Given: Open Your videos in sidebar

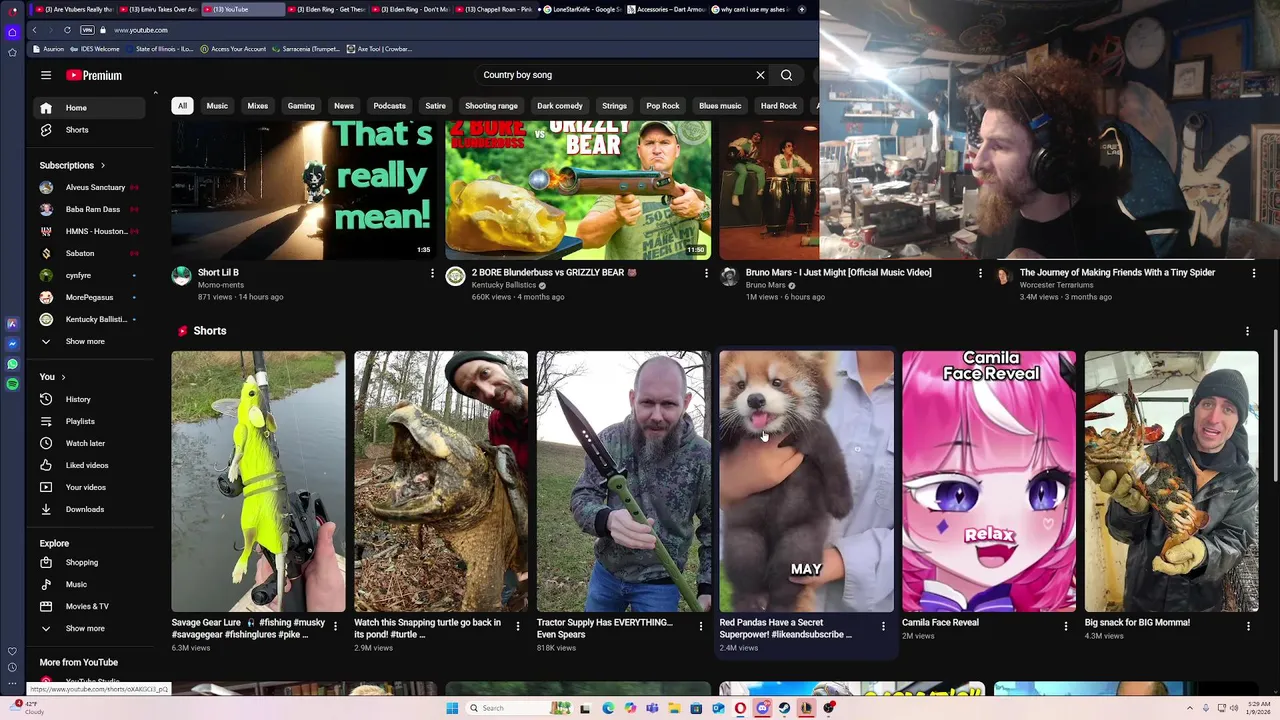Looking at the screenshot, I should pyautogui.click(x=91, y=487).
